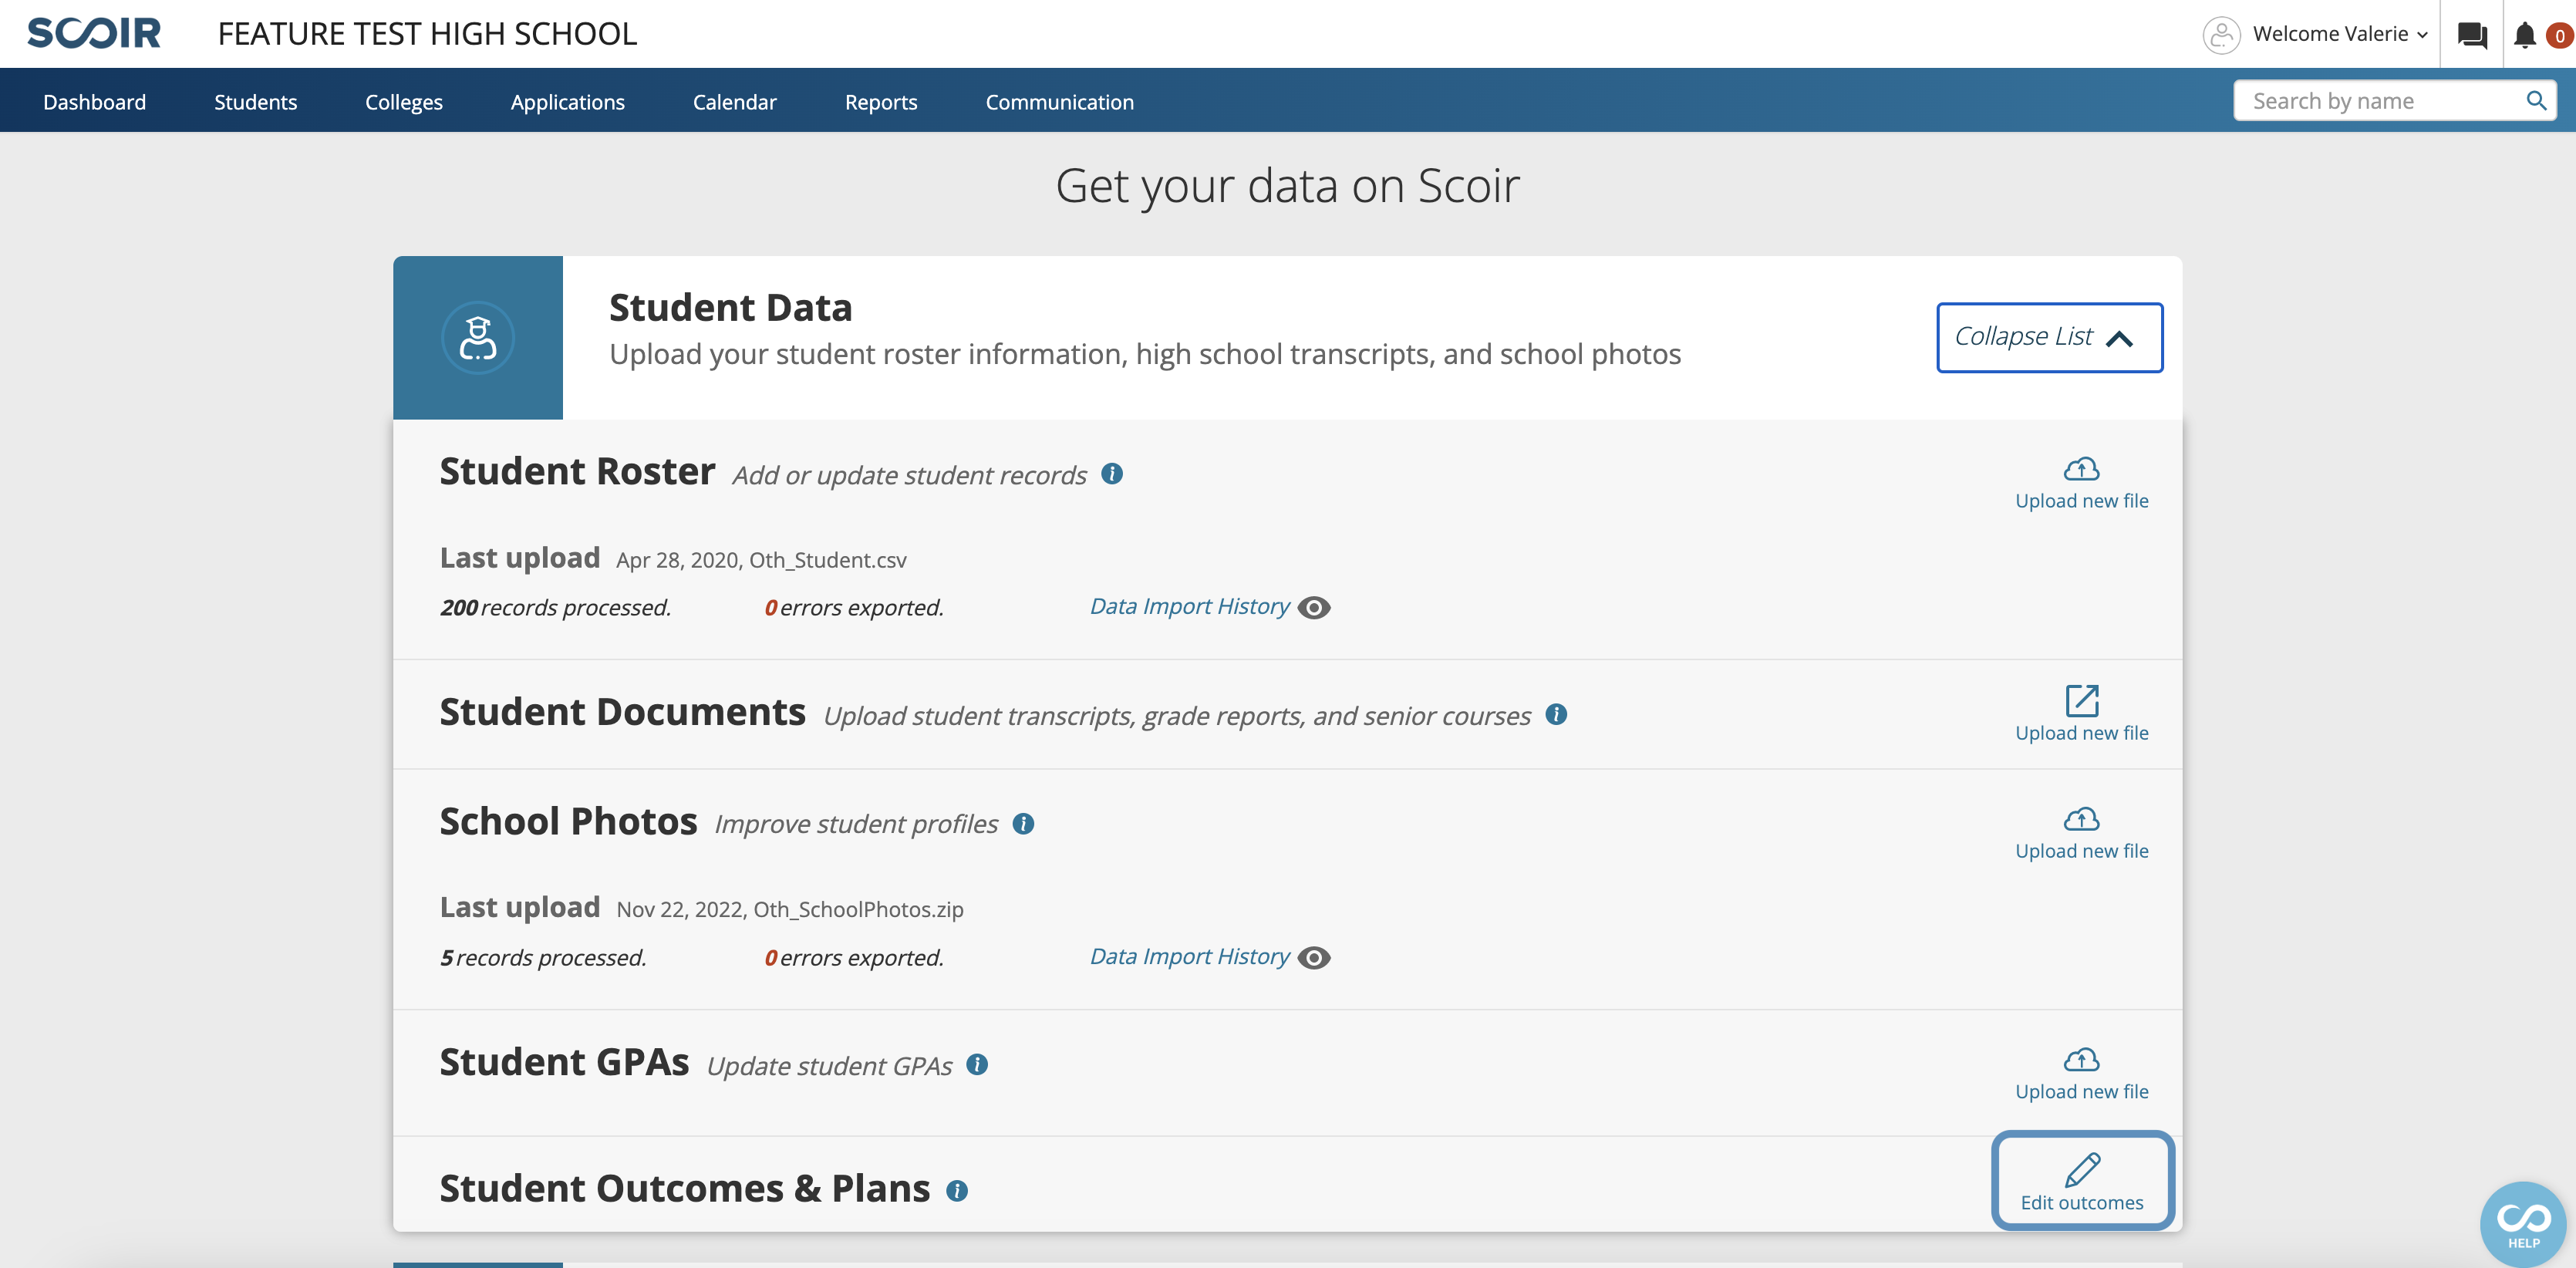Click the search magnifier icon
This screenshot has width=2576, height=1268.
click(x=2536, y=101)
